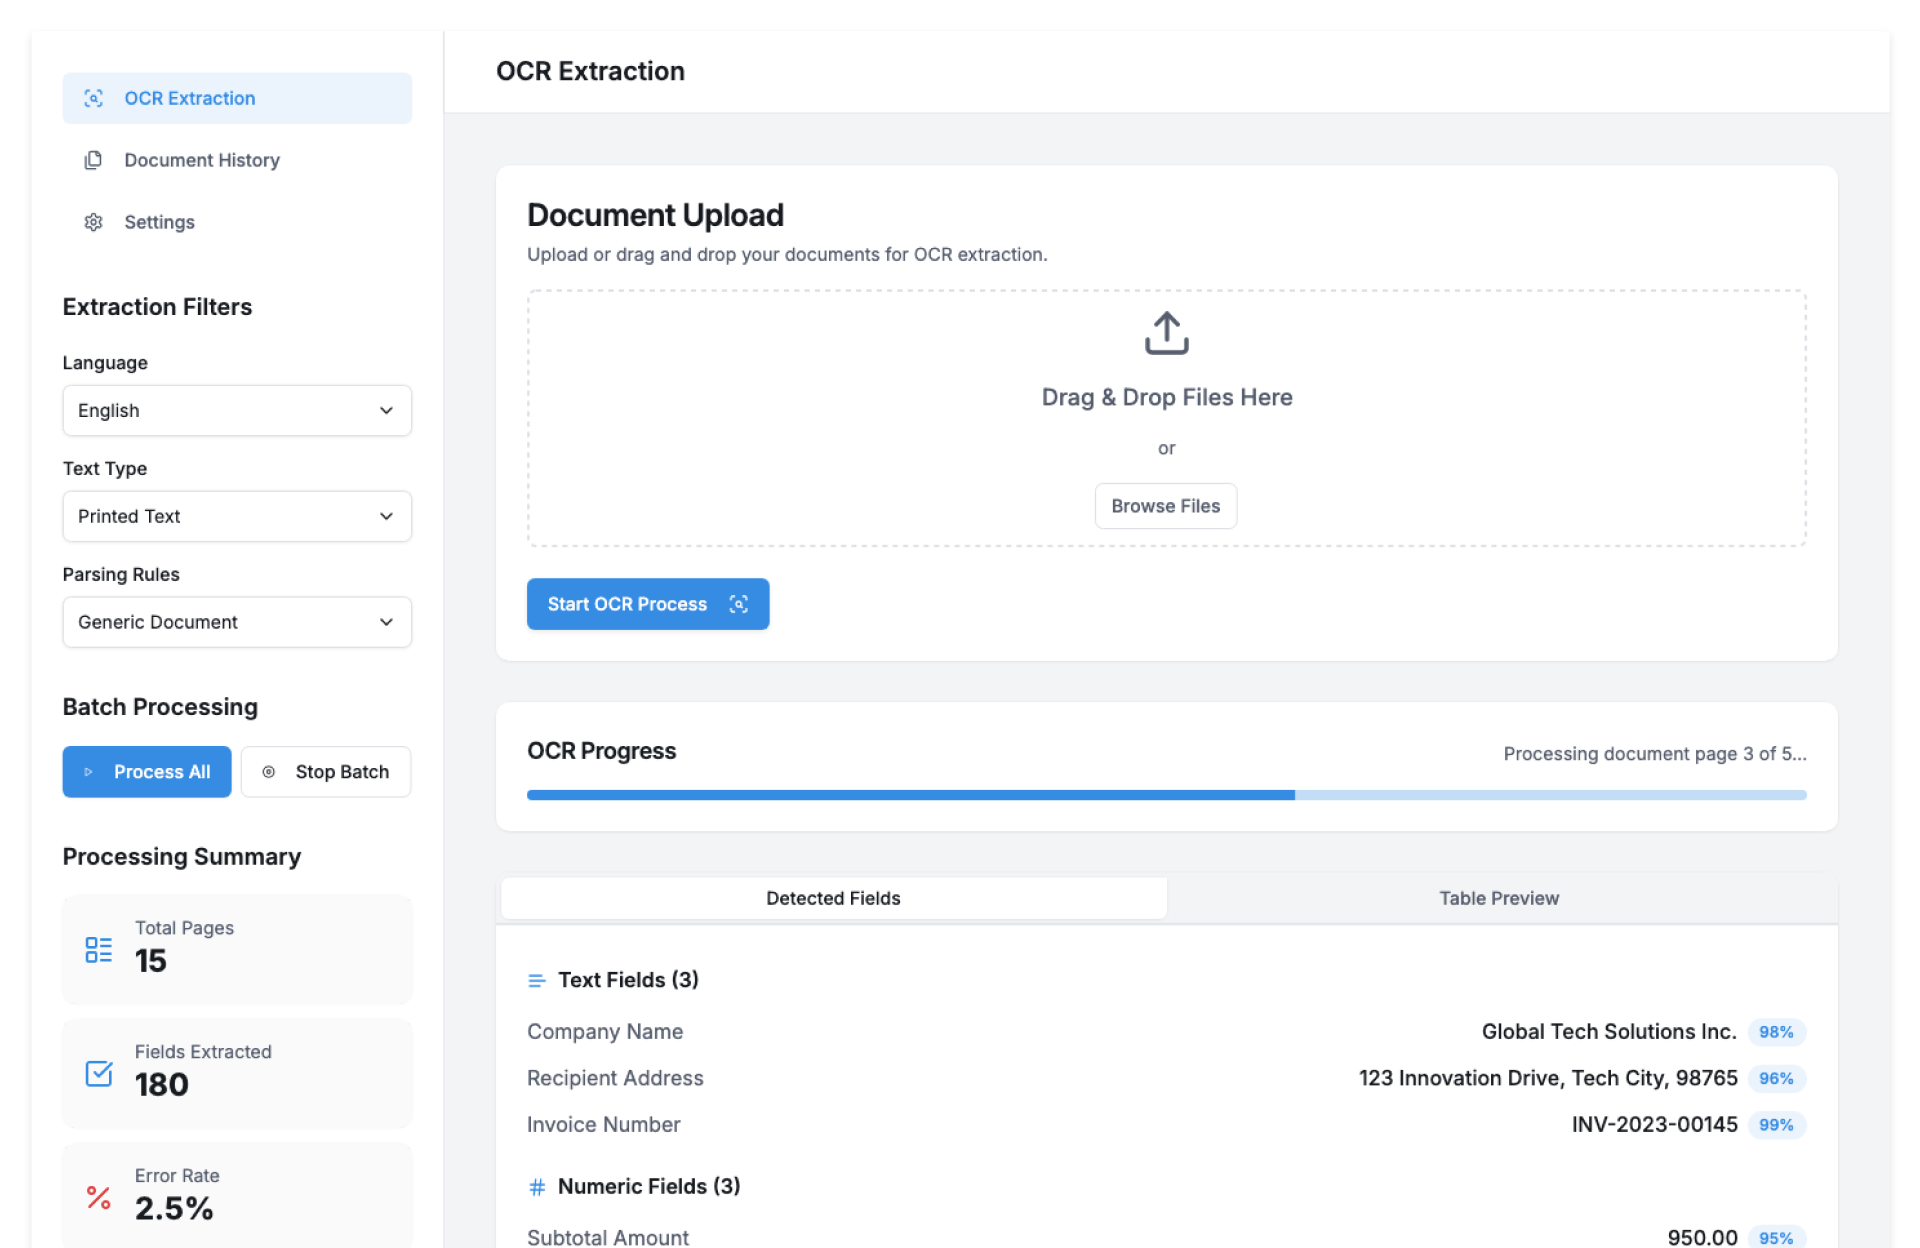Halt processing with Stop Batch button

[326, 772]
